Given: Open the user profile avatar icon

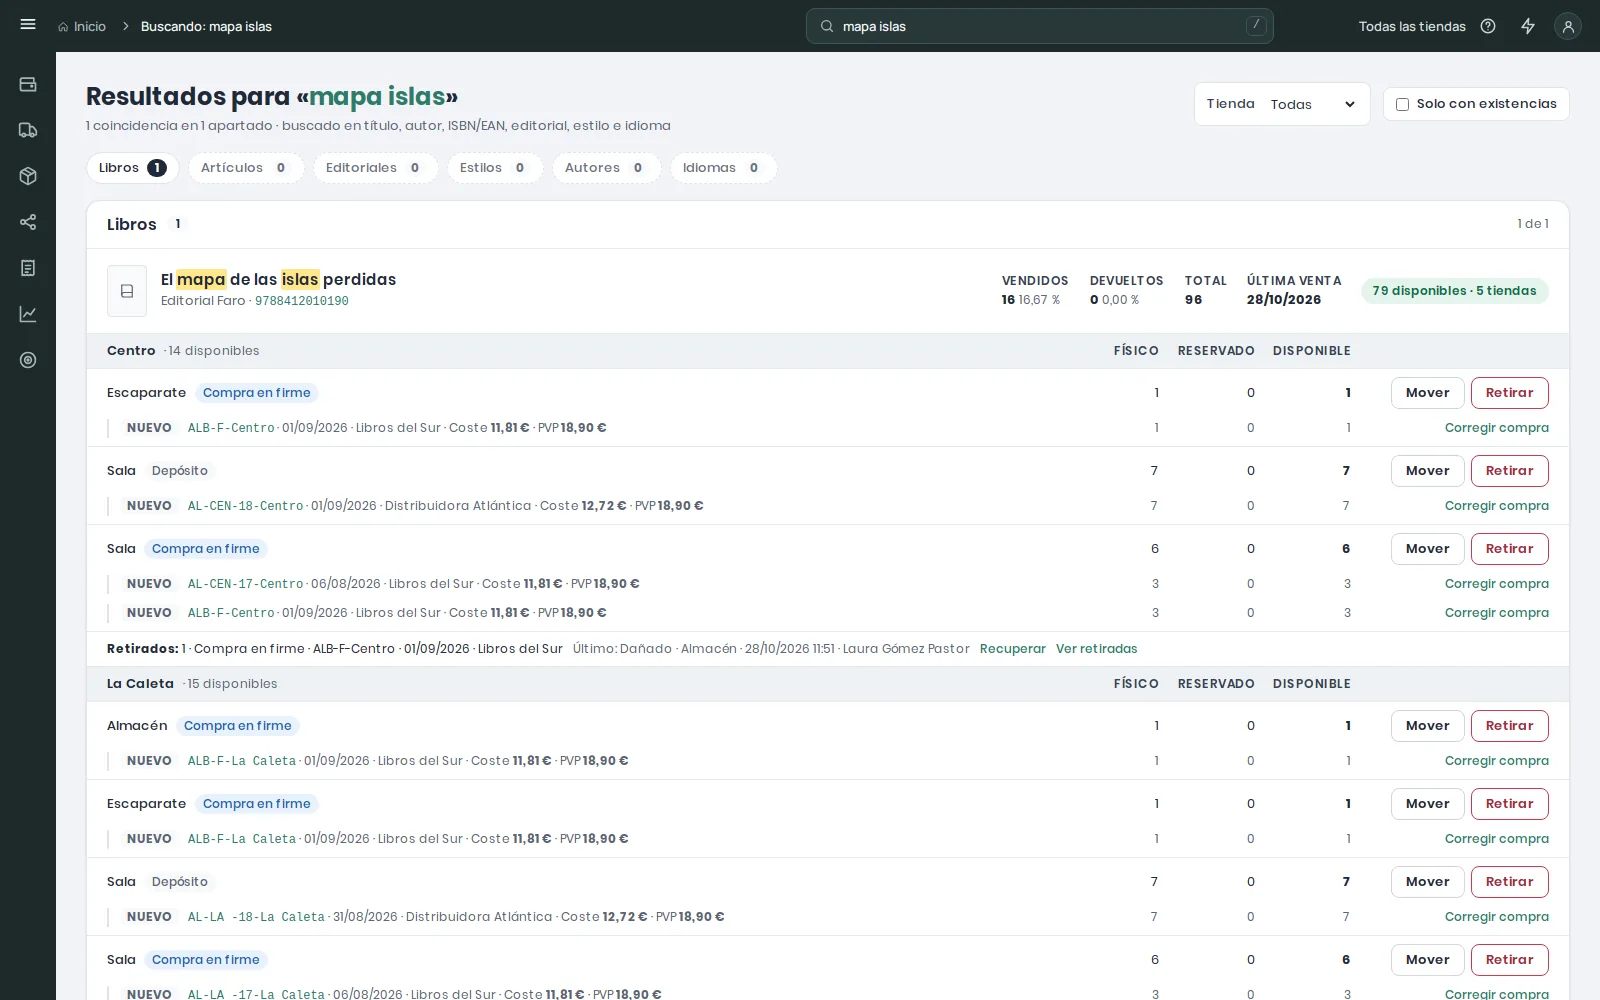Looking at the screenshot, I should [x=1568, y=26].
